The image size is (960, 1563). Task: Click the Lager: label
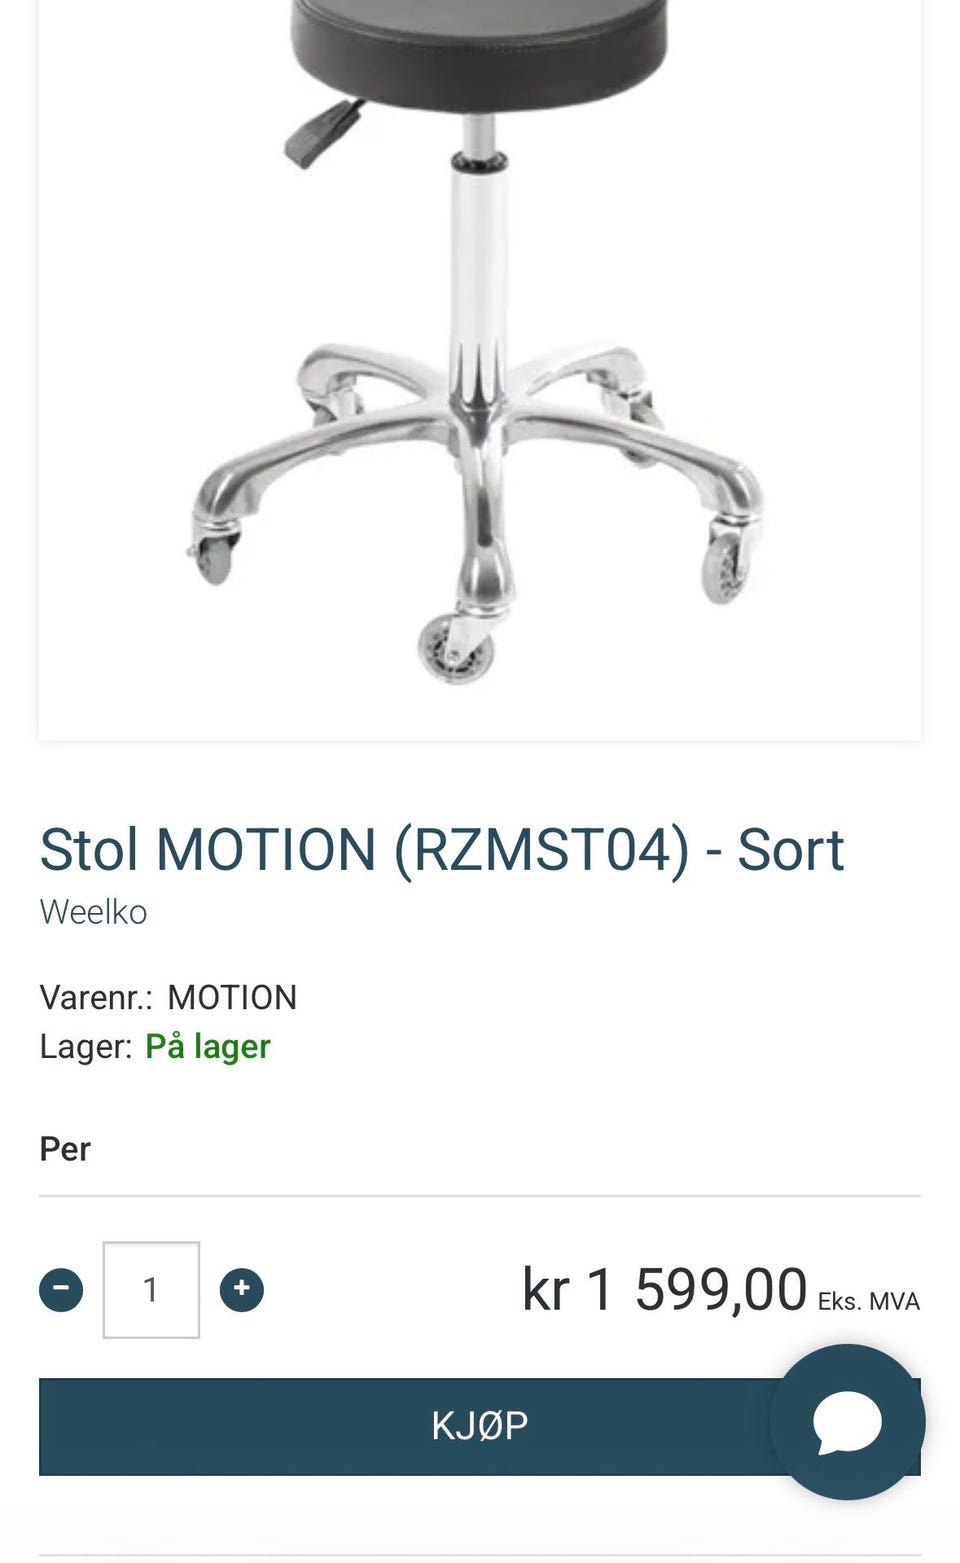pyautogui.click(x=86, y=1047)
